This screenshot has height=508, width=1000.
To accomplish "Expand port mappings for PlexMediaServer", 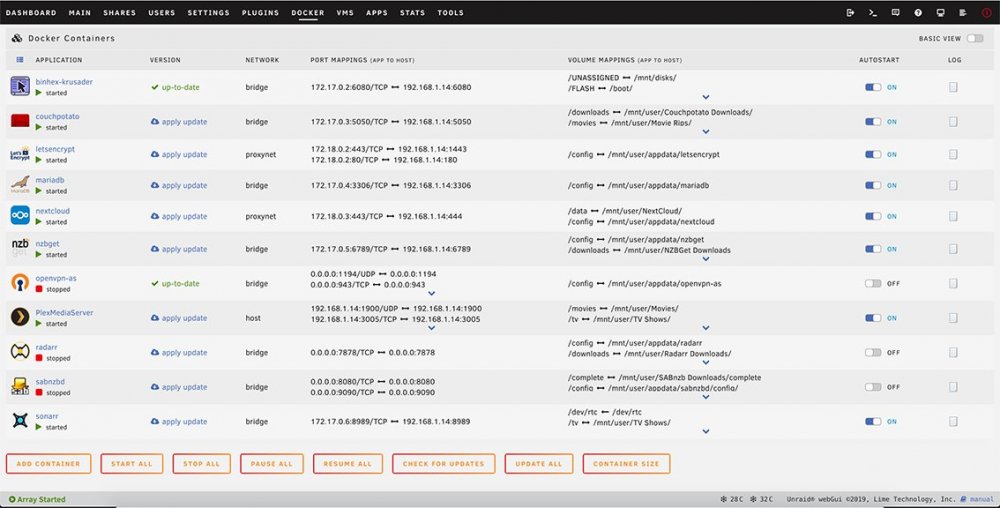I will point(432,328).
